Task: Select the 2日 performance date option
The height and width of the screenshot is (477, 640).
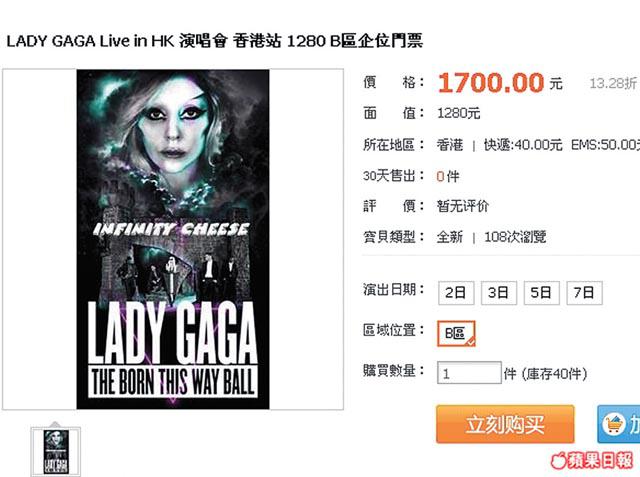Action: coord(456,293)
